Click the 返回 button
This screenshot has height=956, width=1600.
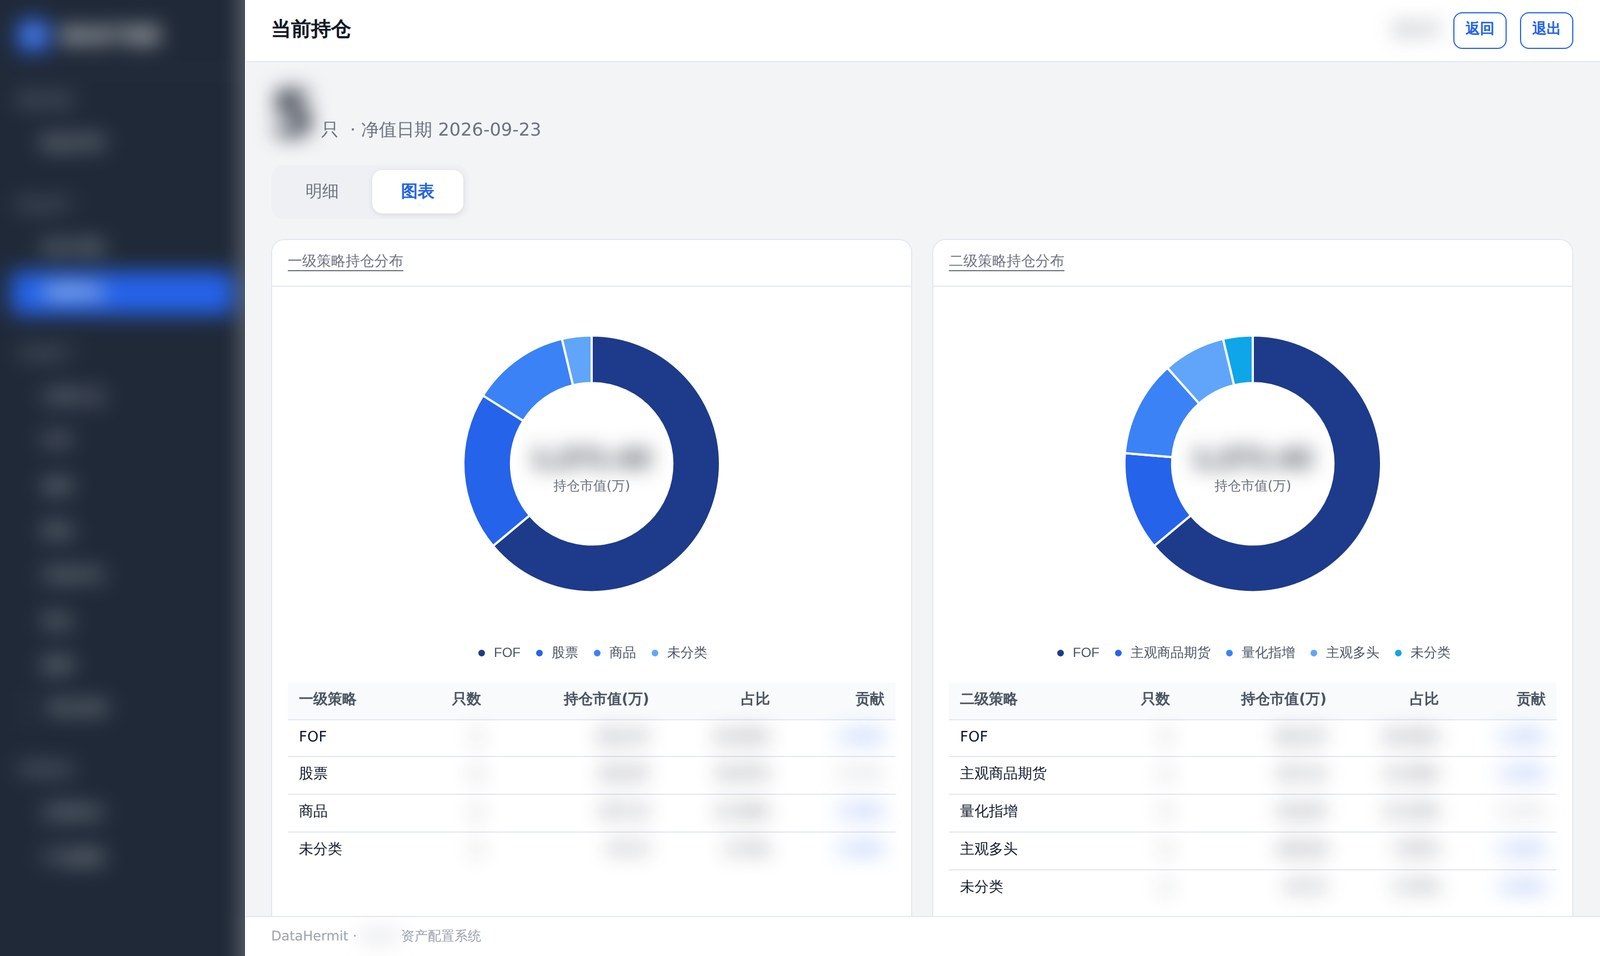tap(1479, 30)
